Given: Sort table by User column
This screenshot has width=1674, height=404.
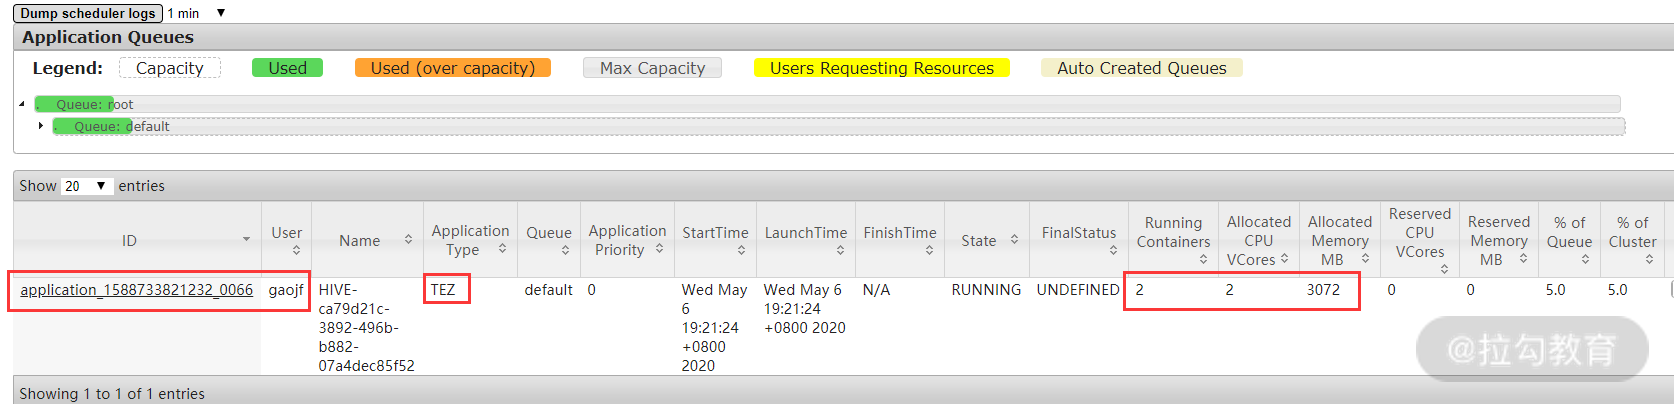Looking at the screenshot, I should pyautogui.click(x=286, y=240).
